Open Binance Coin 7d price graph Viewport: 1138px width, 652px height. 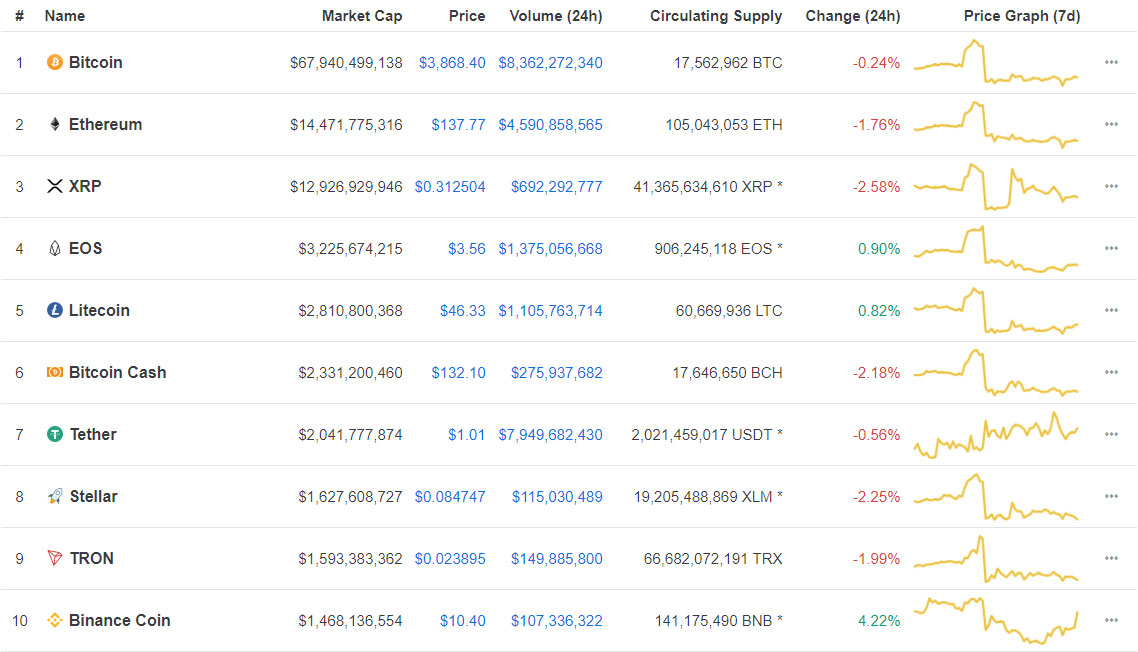tap(996, 621)
